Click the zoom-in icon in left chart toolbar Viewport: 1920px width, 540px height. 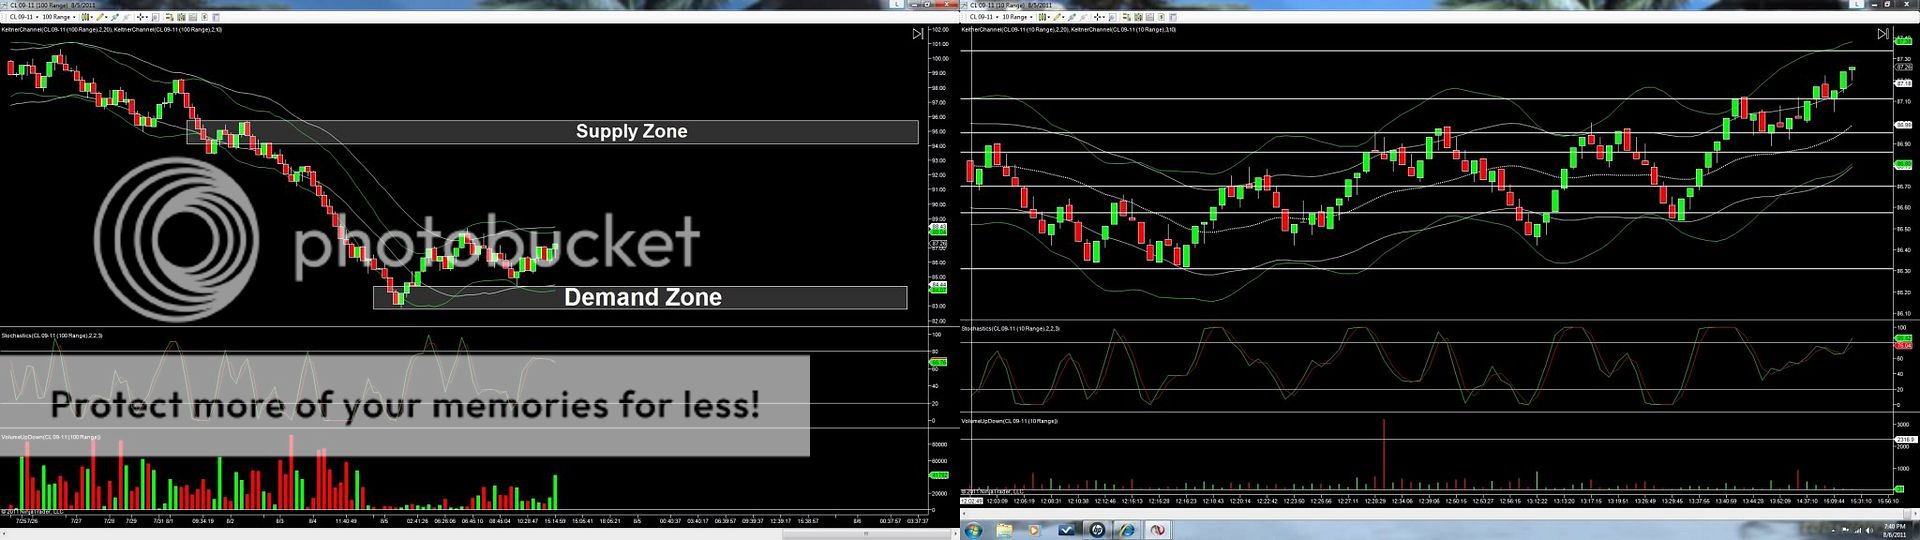tap(115, 17)
